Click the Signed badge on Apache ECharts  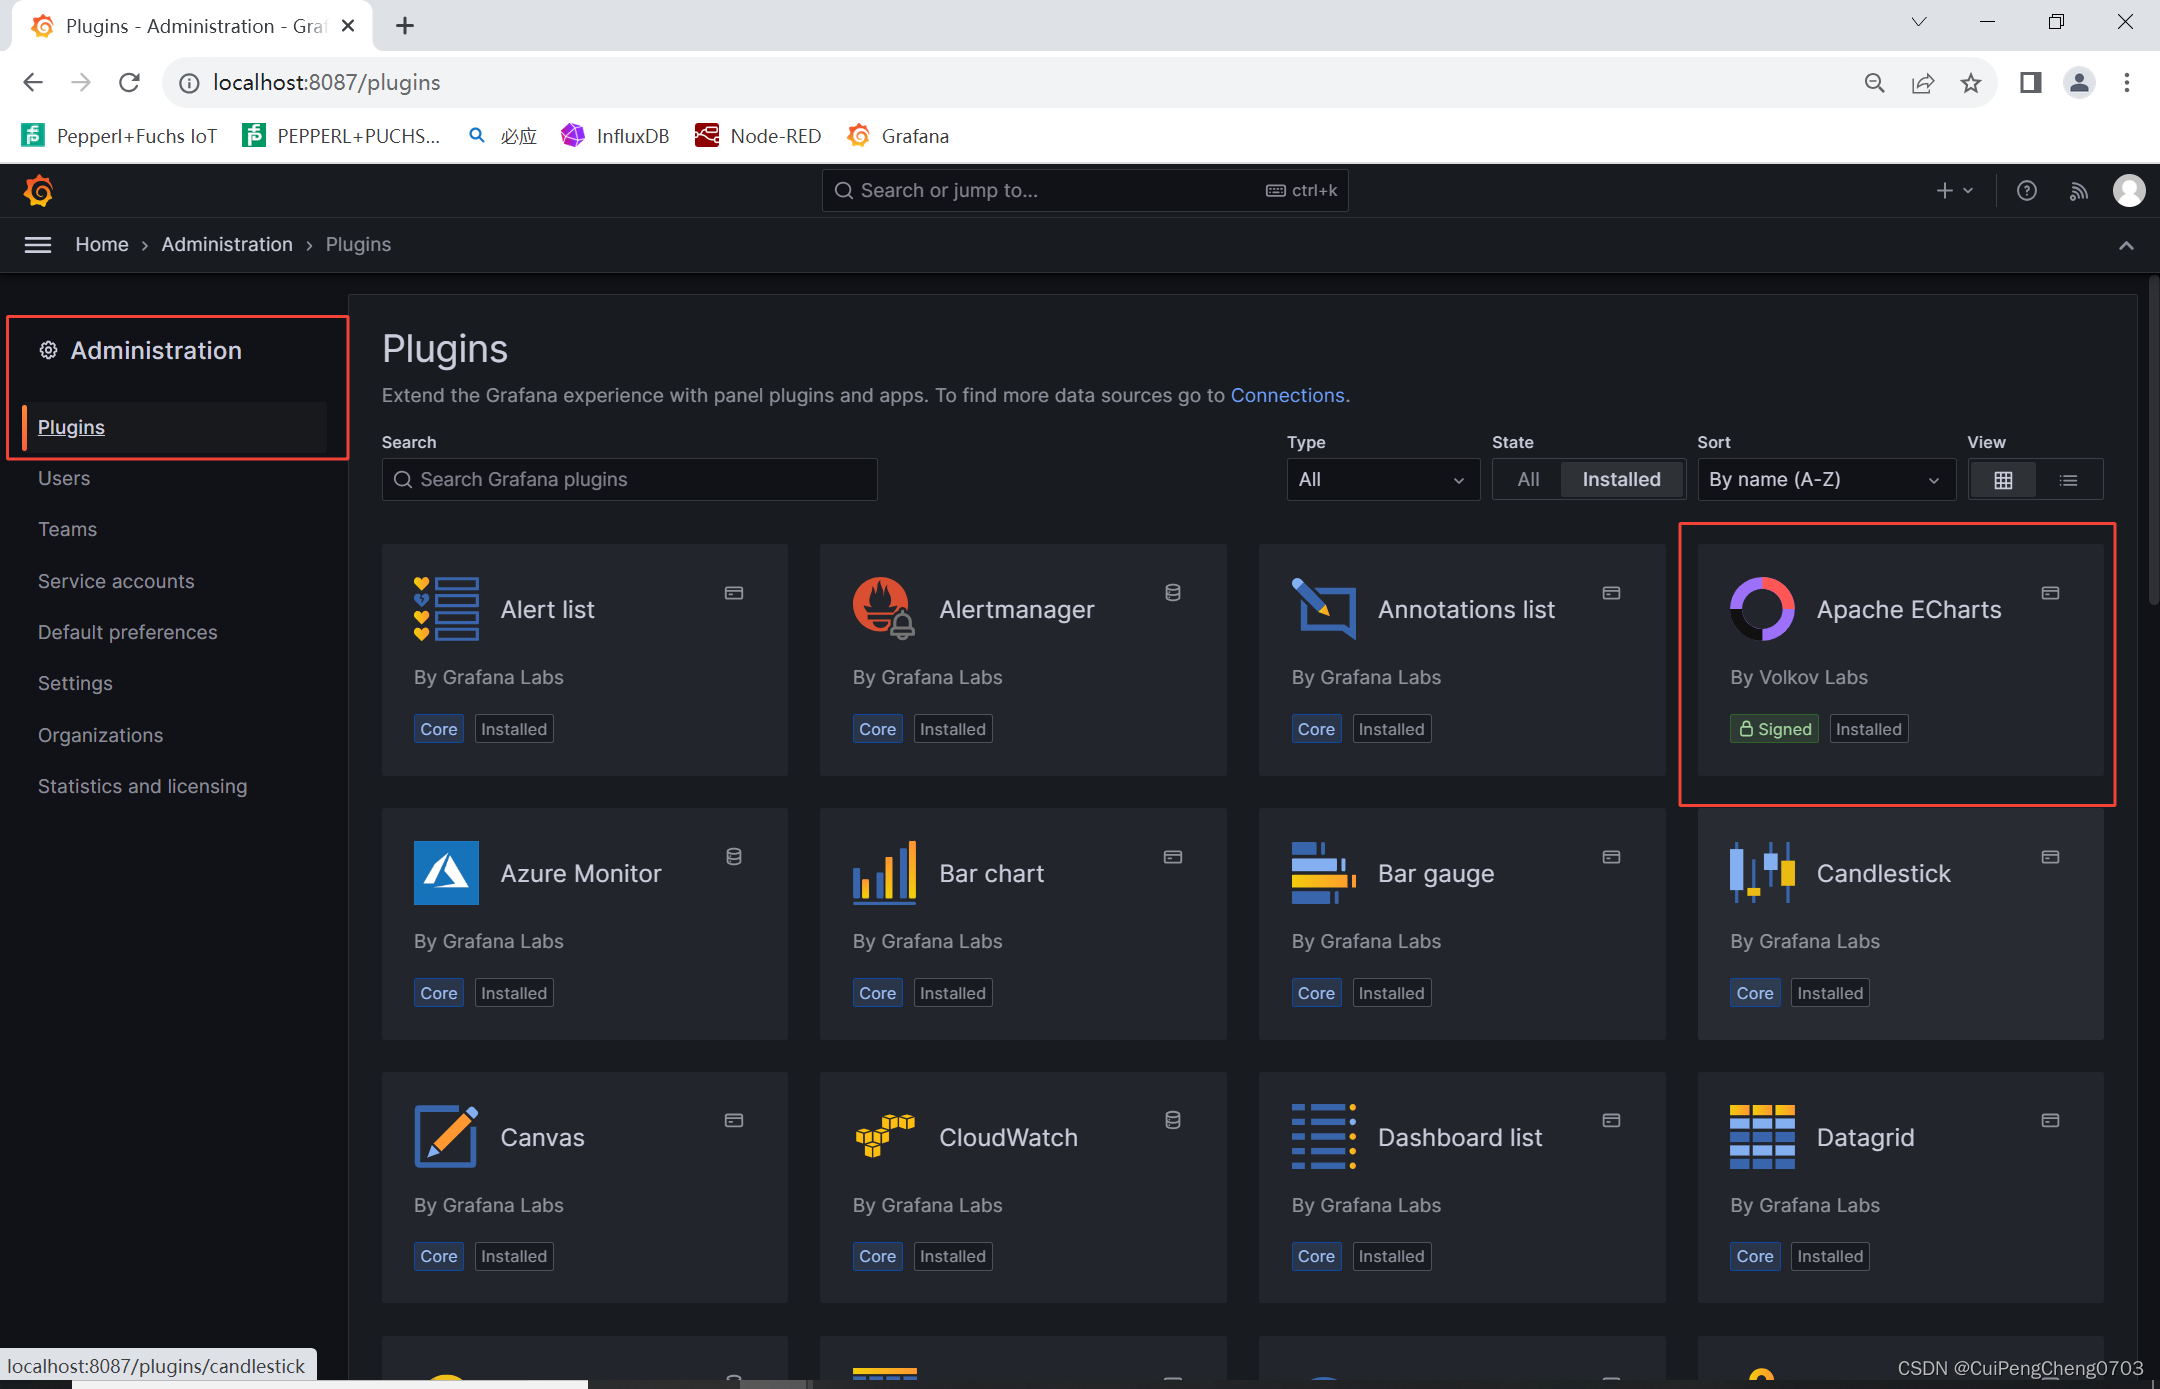click(x=1775, y=729)
